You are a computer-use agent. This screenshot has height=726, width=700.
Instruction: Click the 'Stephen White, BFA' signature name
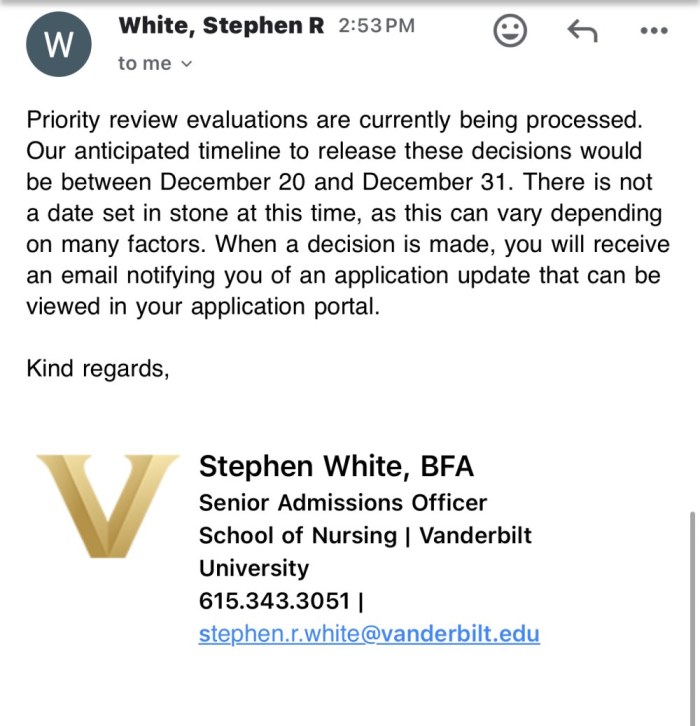click(x=336, y=466)
